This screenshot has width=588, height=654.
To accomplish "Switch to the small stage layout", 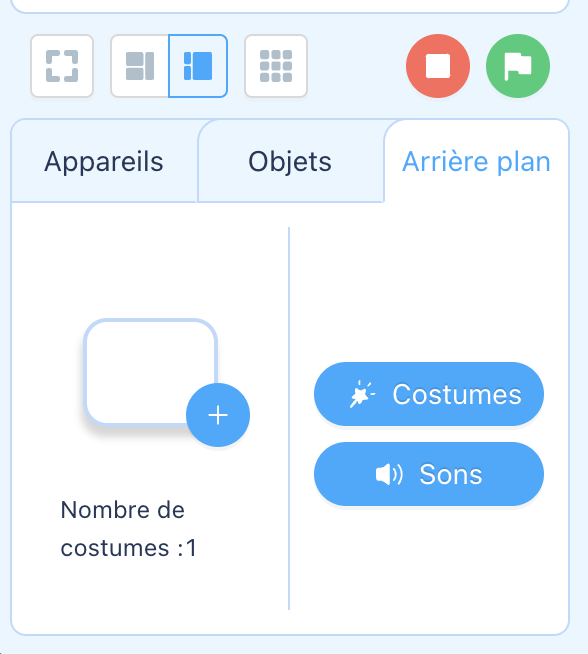I will coord(140,66).
